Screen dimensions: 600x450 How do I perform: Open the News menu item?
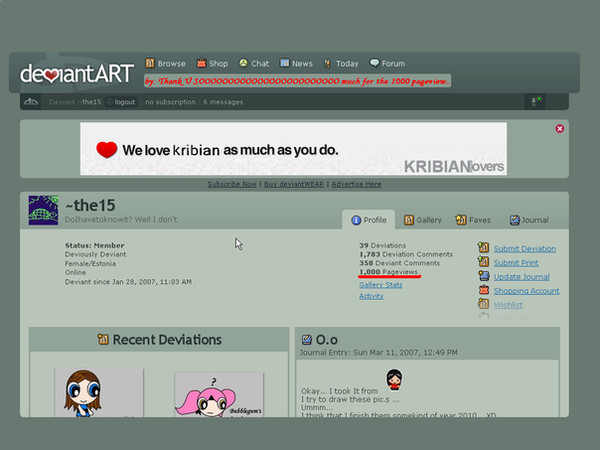click(302, 64)
